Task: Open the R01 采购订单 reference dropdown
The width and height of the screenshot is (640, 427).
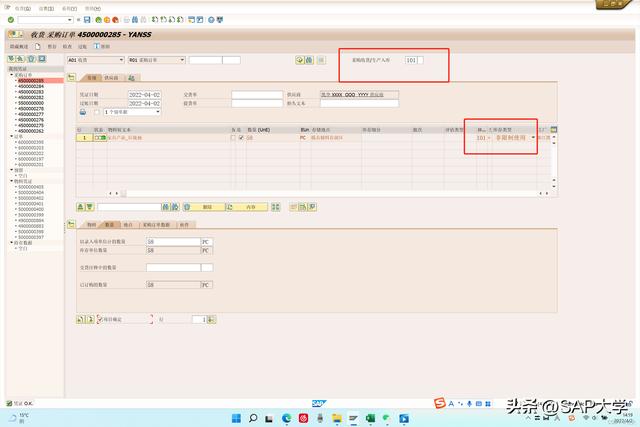Action: pyautogui.click(x=180, y=60)
